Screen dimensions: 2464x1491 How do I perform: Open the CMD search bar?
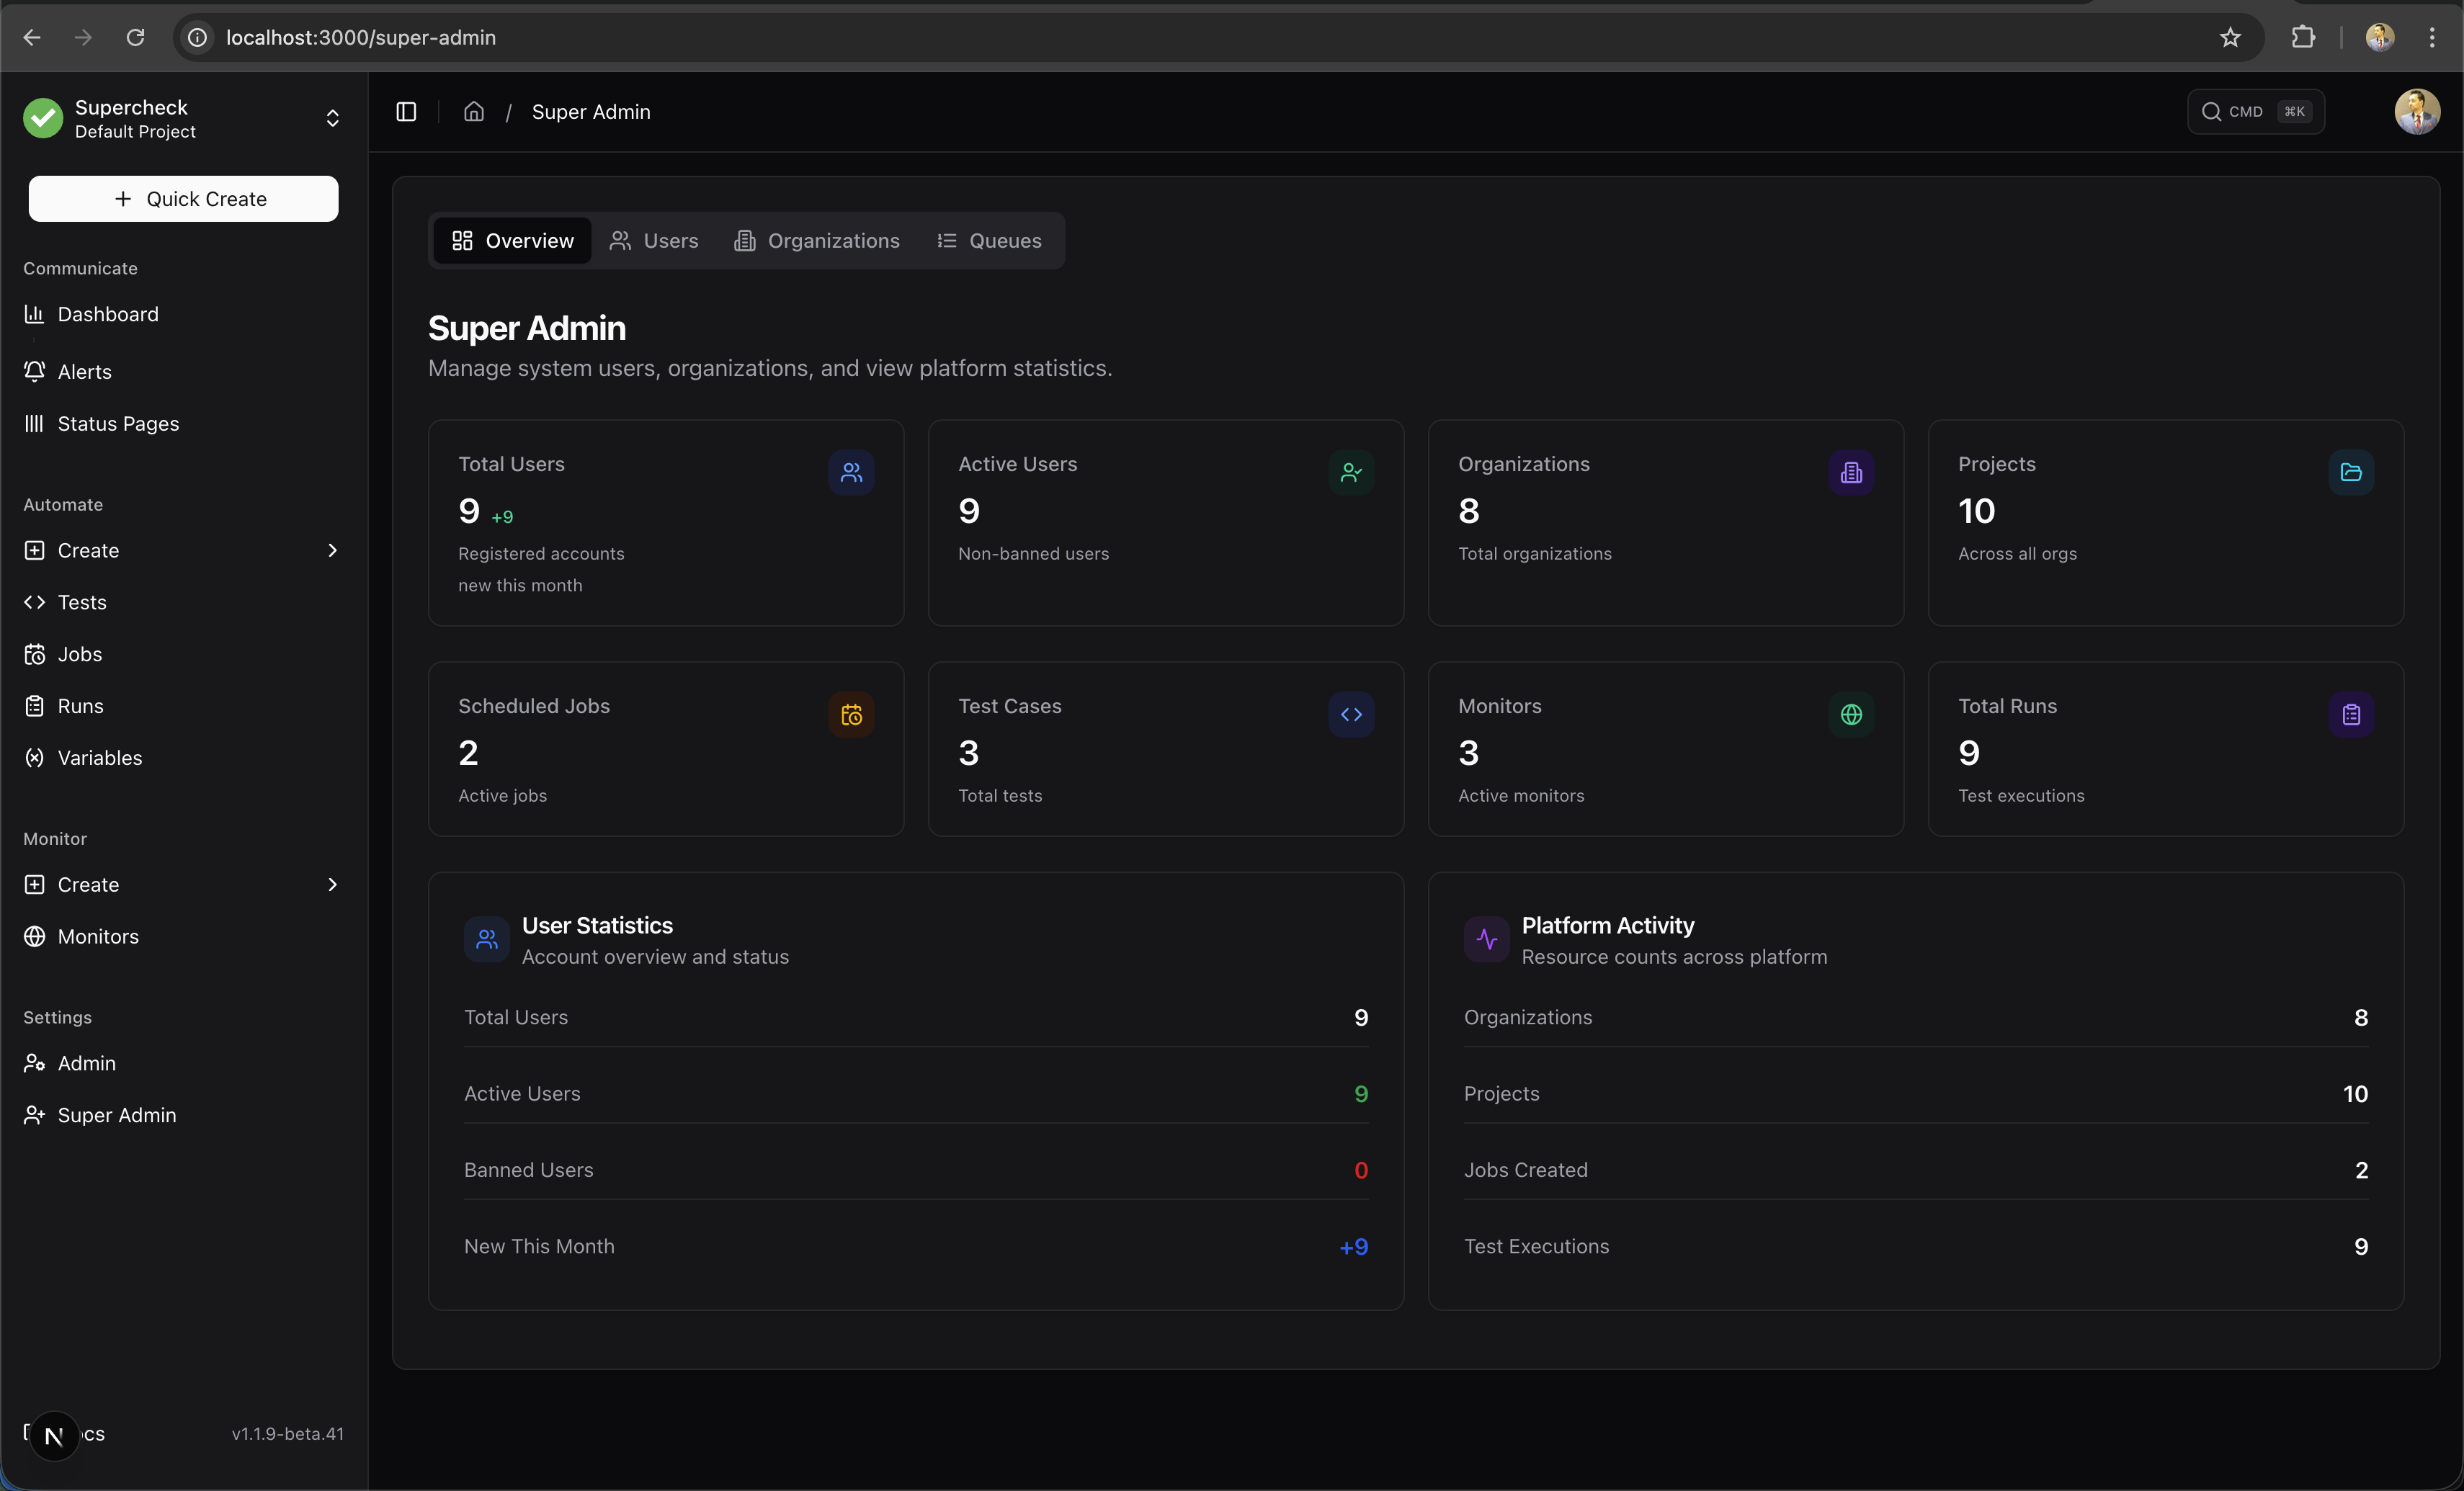pyautogui.click(x=2256, y=111)
